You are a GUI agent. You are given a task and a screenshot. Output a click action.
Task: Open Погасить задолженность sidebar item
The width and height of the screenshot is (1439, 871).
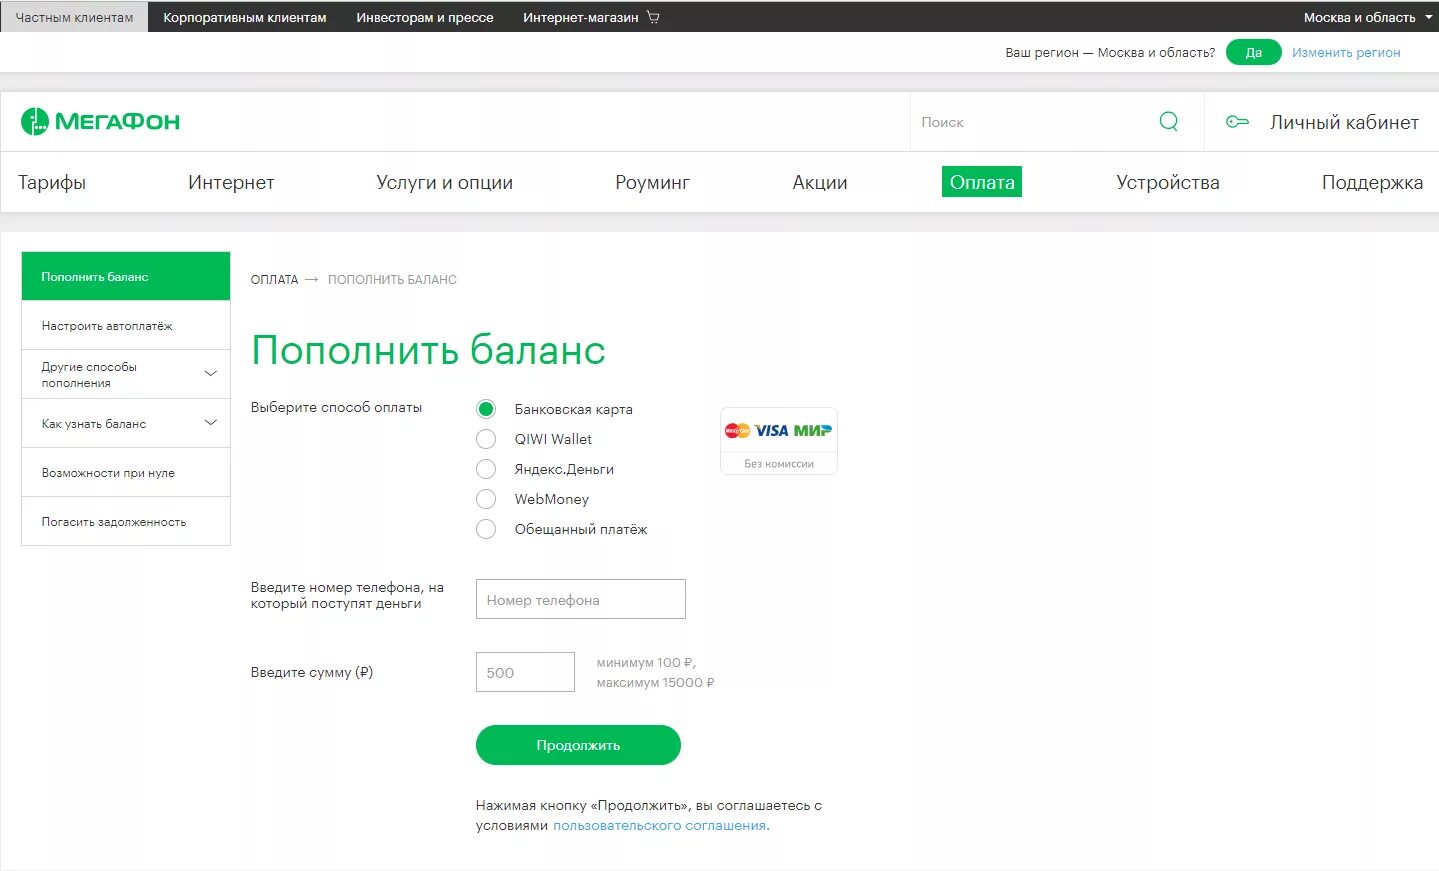click(x=126, y=521)
